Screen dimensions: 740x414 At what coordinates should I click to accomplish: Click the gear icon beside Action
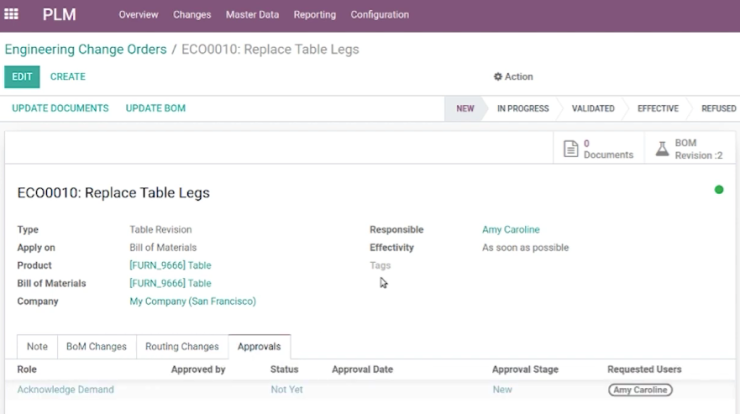[497, 76]
